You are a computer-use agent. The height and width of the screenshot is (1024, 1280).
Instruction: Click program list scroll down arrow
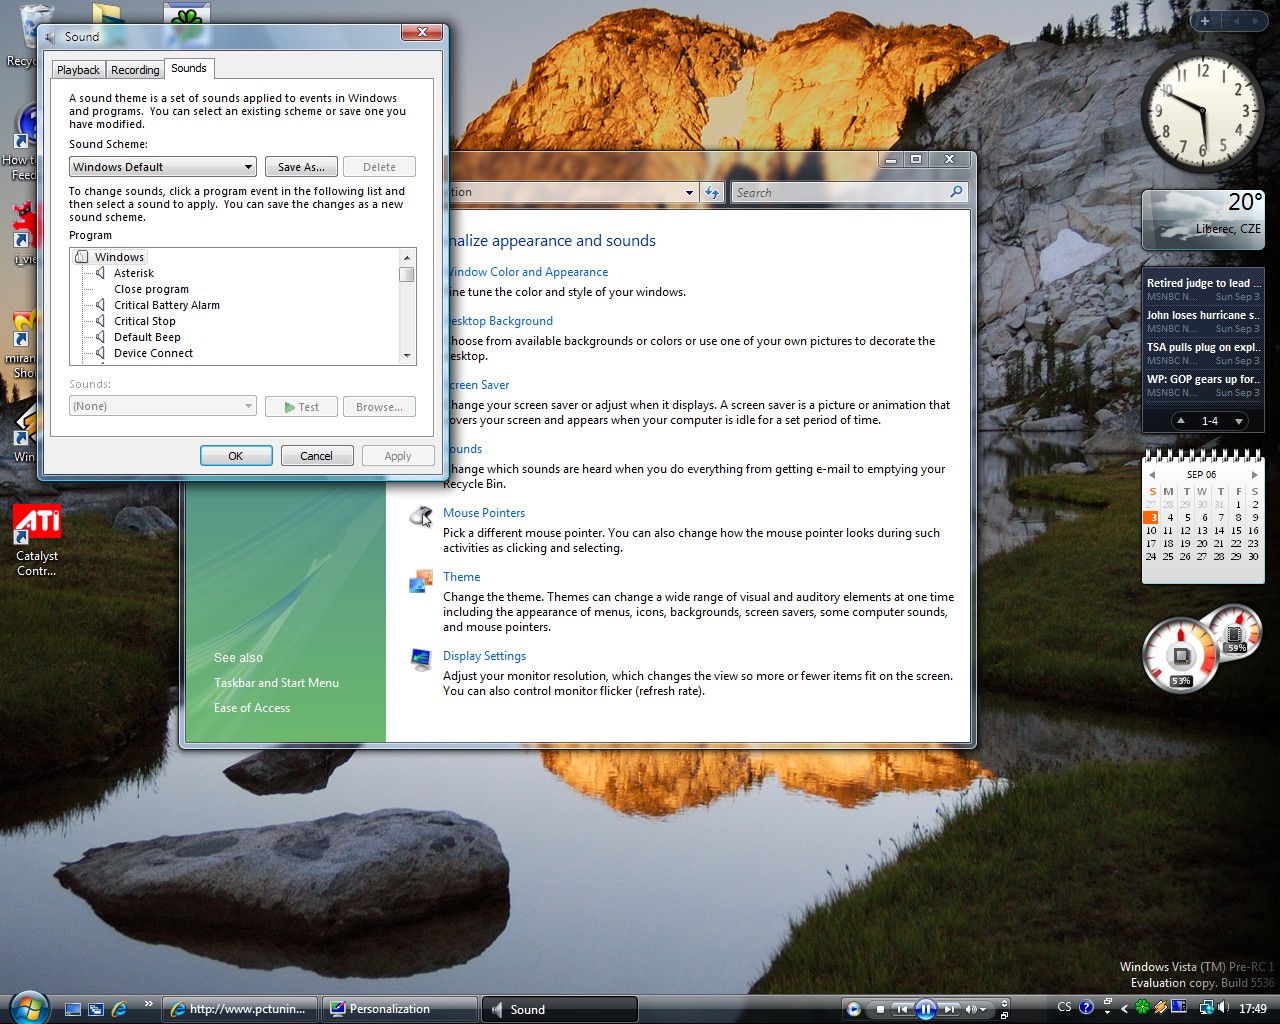tap(406, 356)
